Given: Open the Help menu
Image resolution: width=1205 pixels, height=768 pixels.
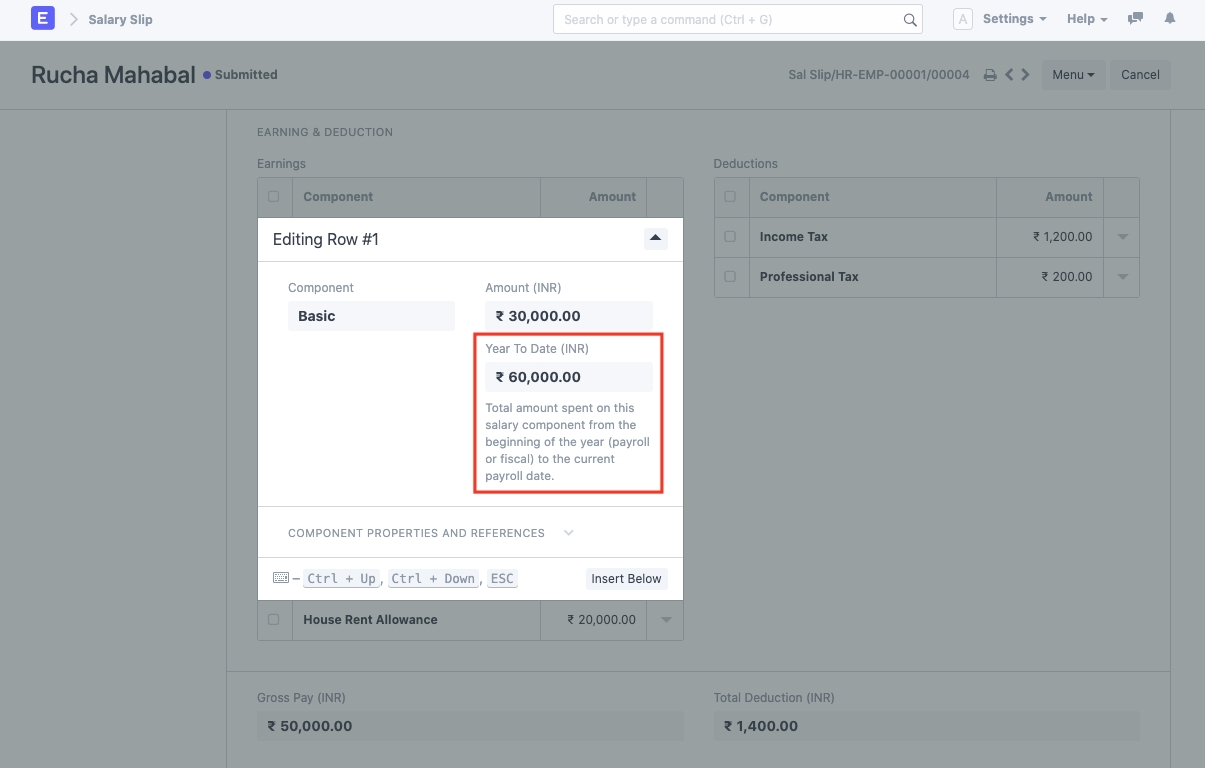Looking at the screenshot, I should [x=1087, y=19].
